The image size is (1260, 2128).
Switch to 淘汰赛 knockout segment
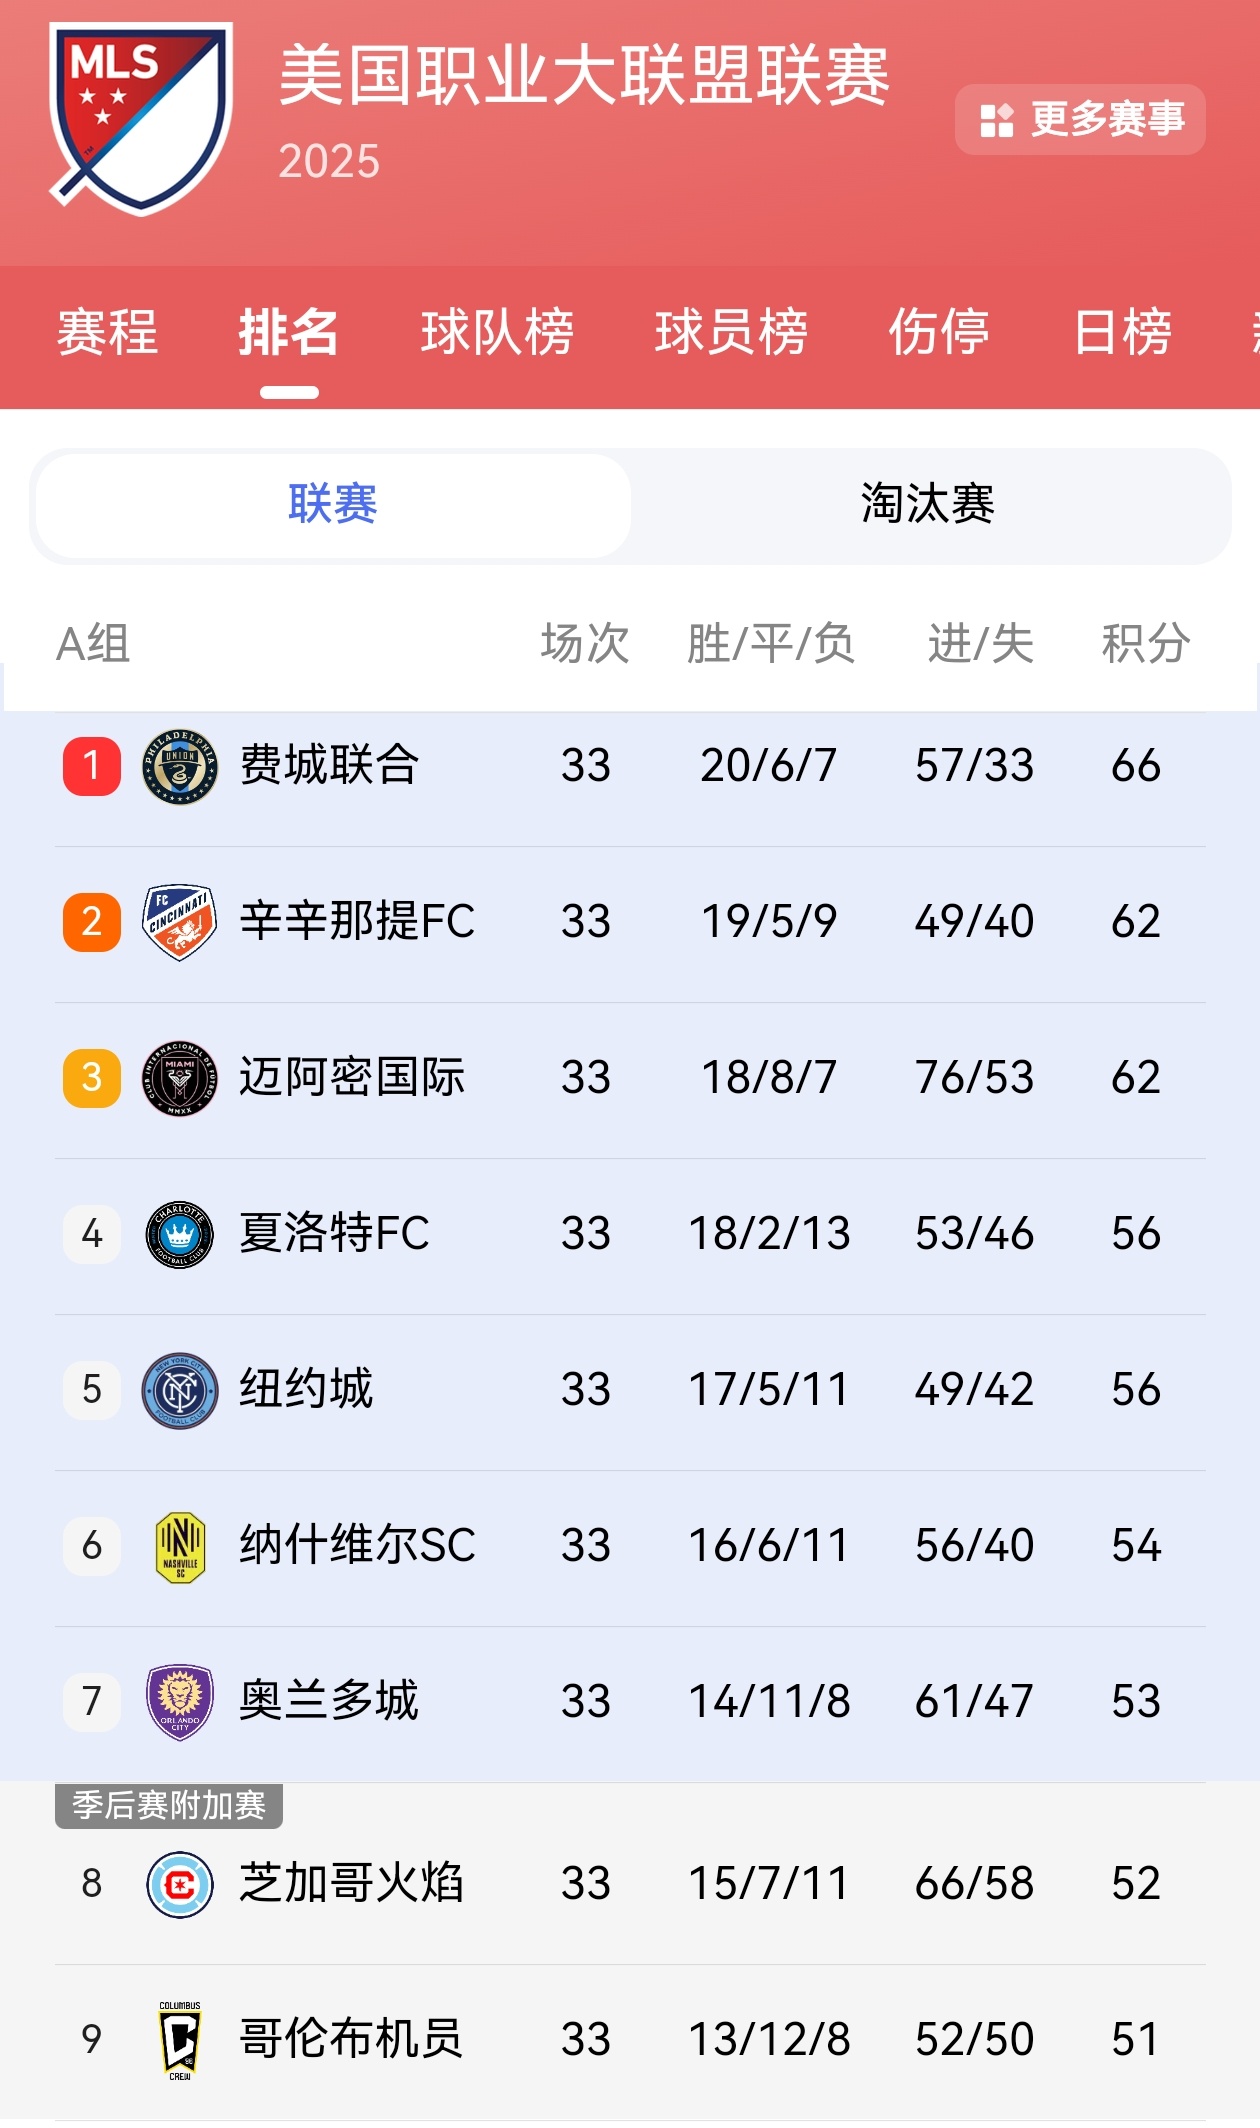[x=927, y=504]
